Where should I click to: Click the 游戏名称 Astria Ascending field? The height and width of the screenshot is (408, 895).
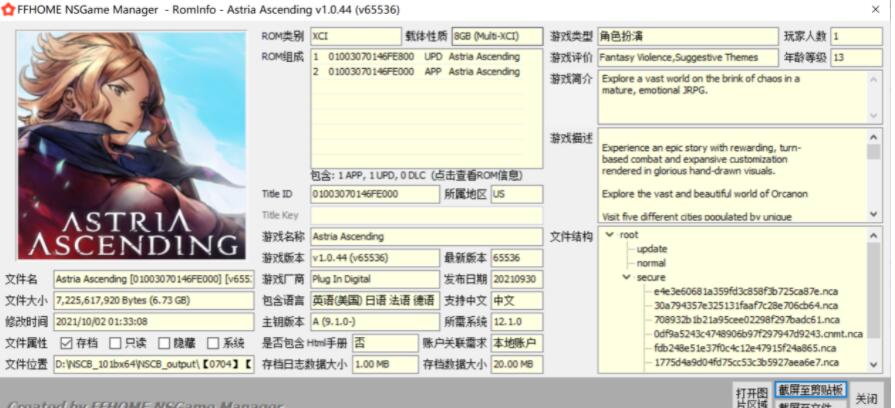coord(426,236)
